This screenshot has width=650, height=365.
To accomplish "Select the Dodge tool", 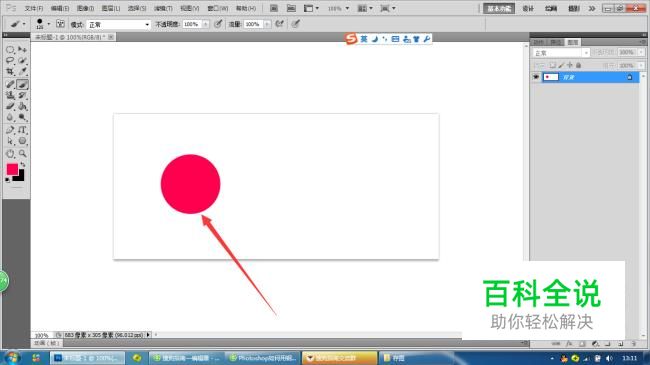I will (x=22, y=117).
